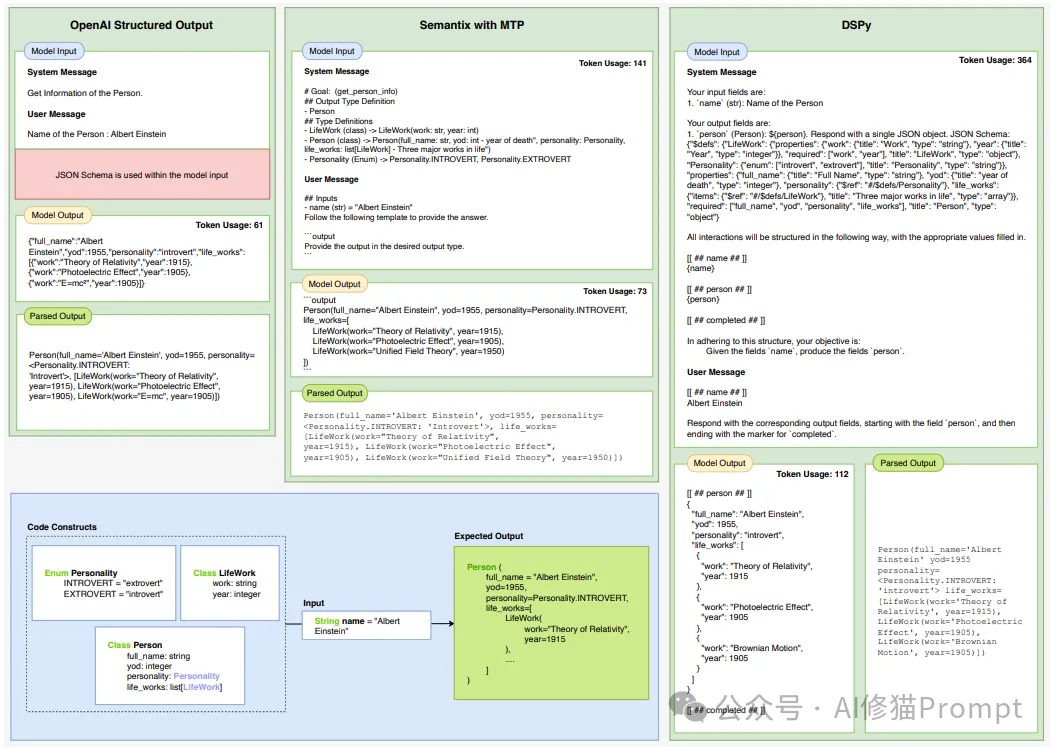The width and height of the screenshot is (1056, 750).
Task: Click Model Output label in OpenAI panel
Action: (57, 215)
